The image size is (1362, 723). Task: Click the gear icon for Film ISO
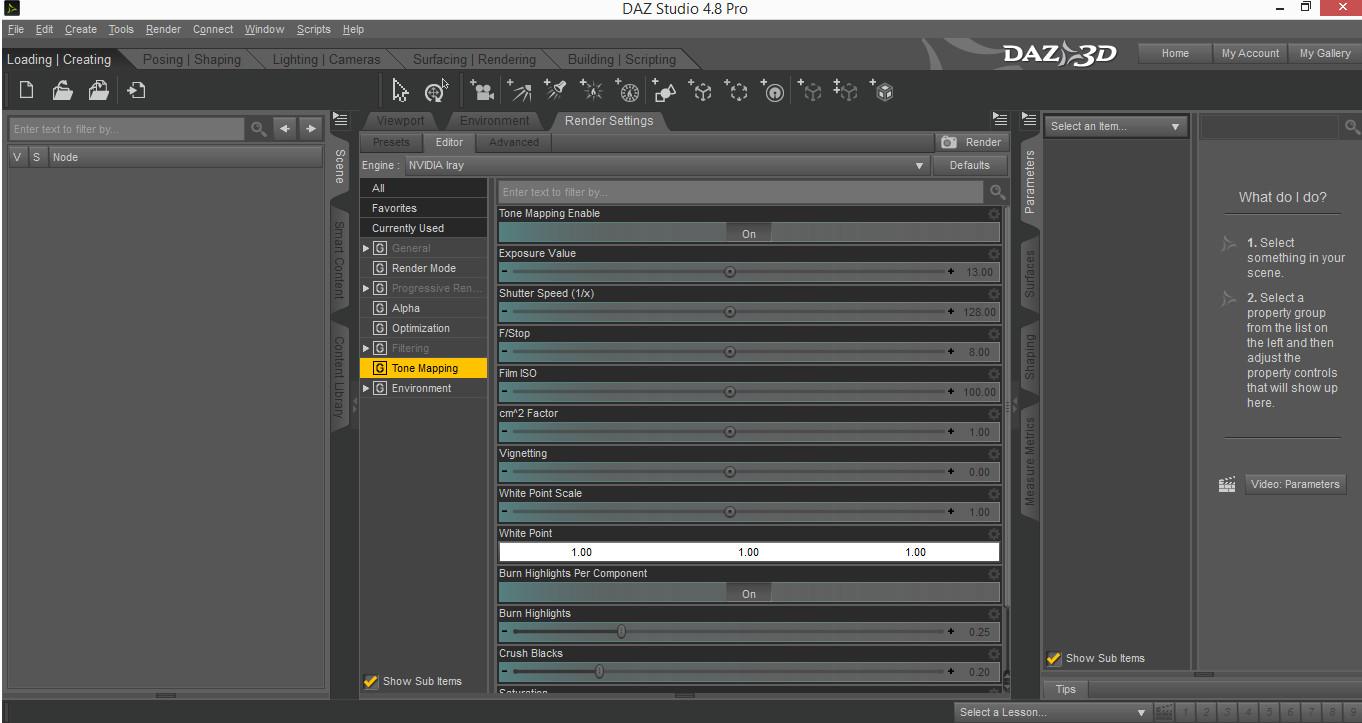[x=993, y=374]
